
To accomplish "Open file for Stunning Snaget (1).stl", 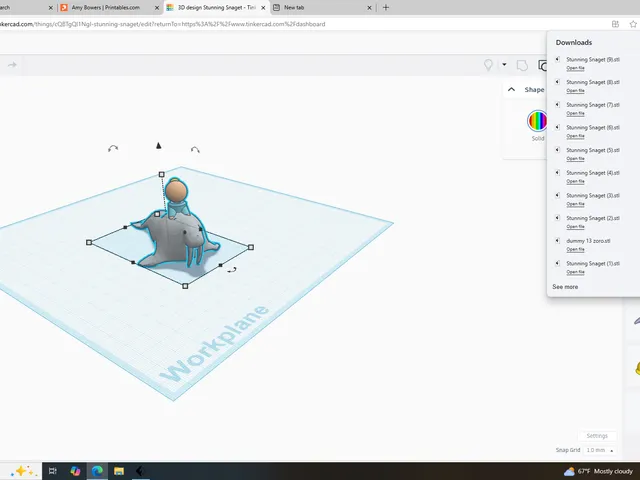I will pos(575,272).
